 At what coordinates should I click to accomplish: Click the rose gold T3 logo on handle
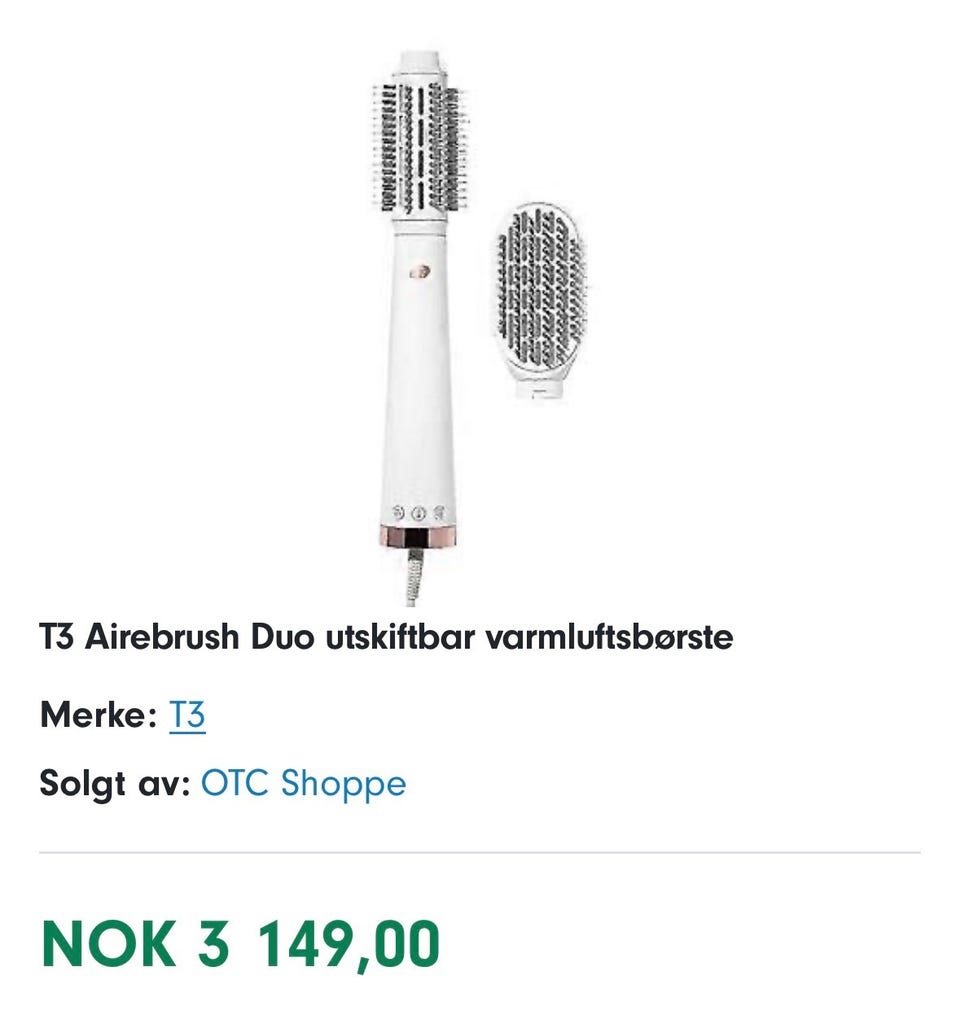tap(418, 271)
